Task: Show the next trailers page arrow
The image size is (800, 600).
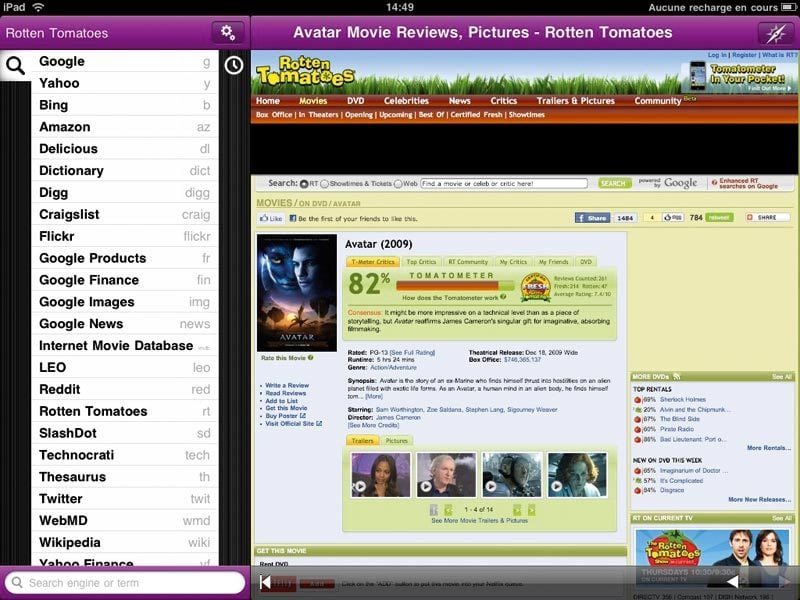Action: pos(531,510)
